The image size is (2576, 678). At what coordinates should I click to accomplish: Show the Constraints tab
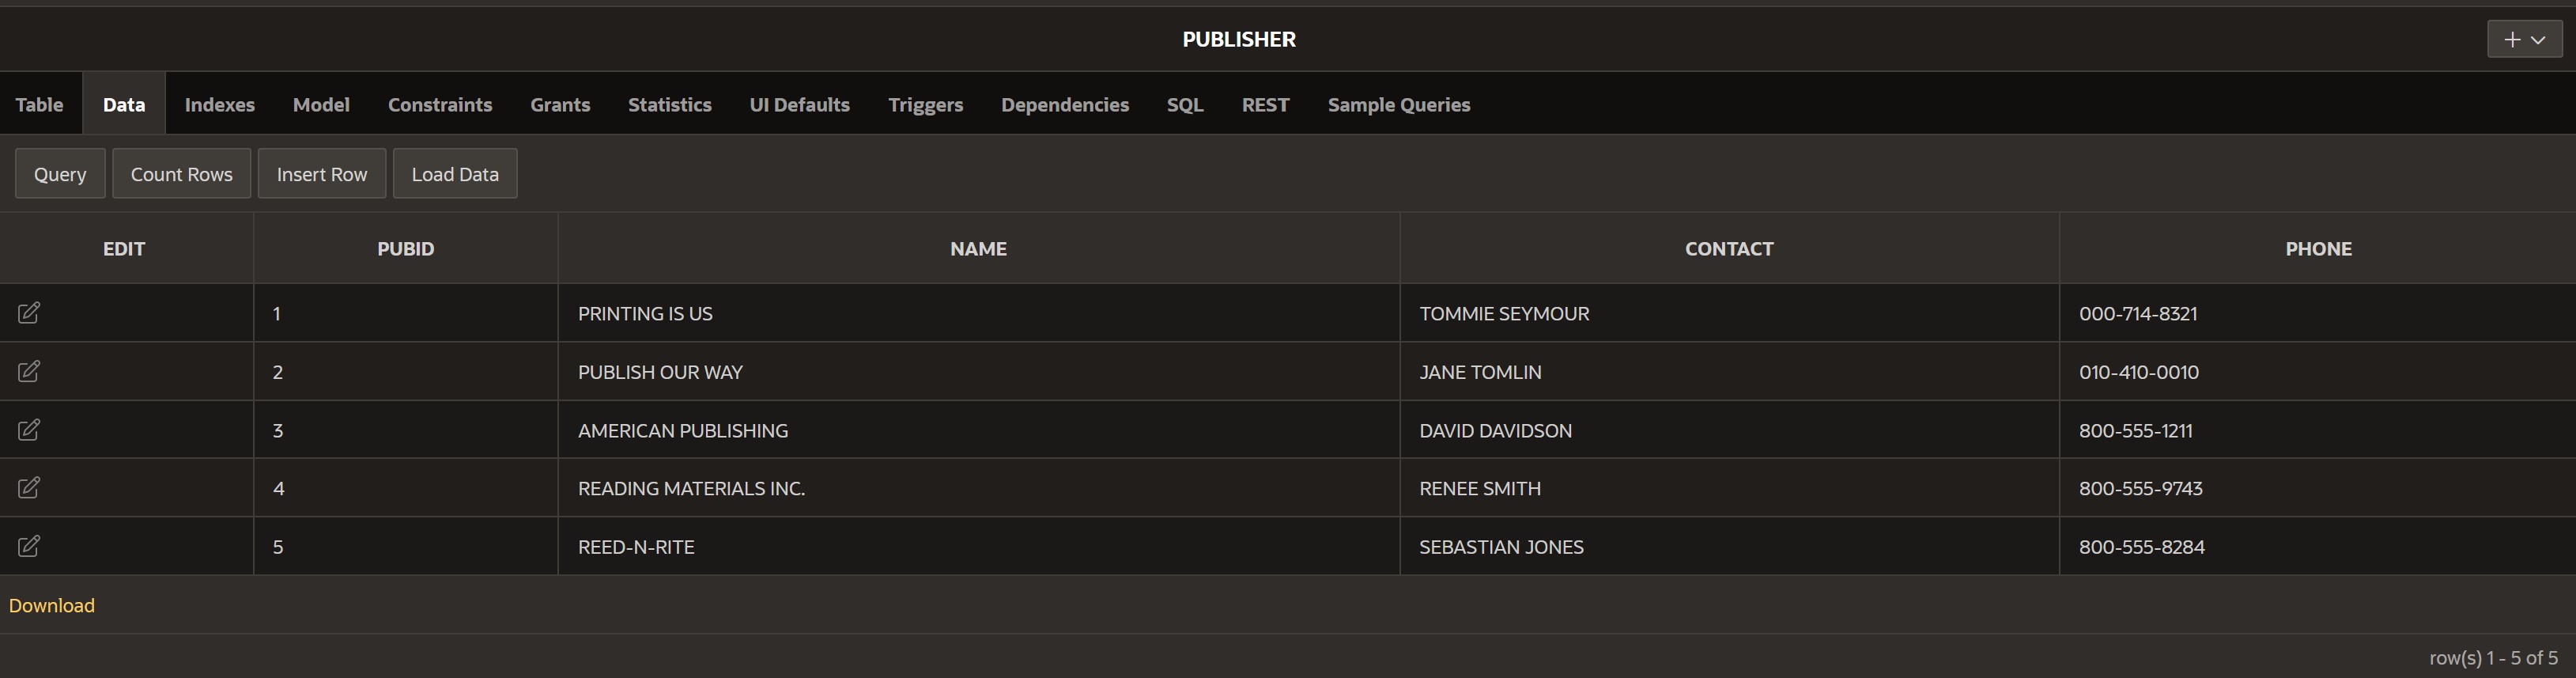(440, 104)
